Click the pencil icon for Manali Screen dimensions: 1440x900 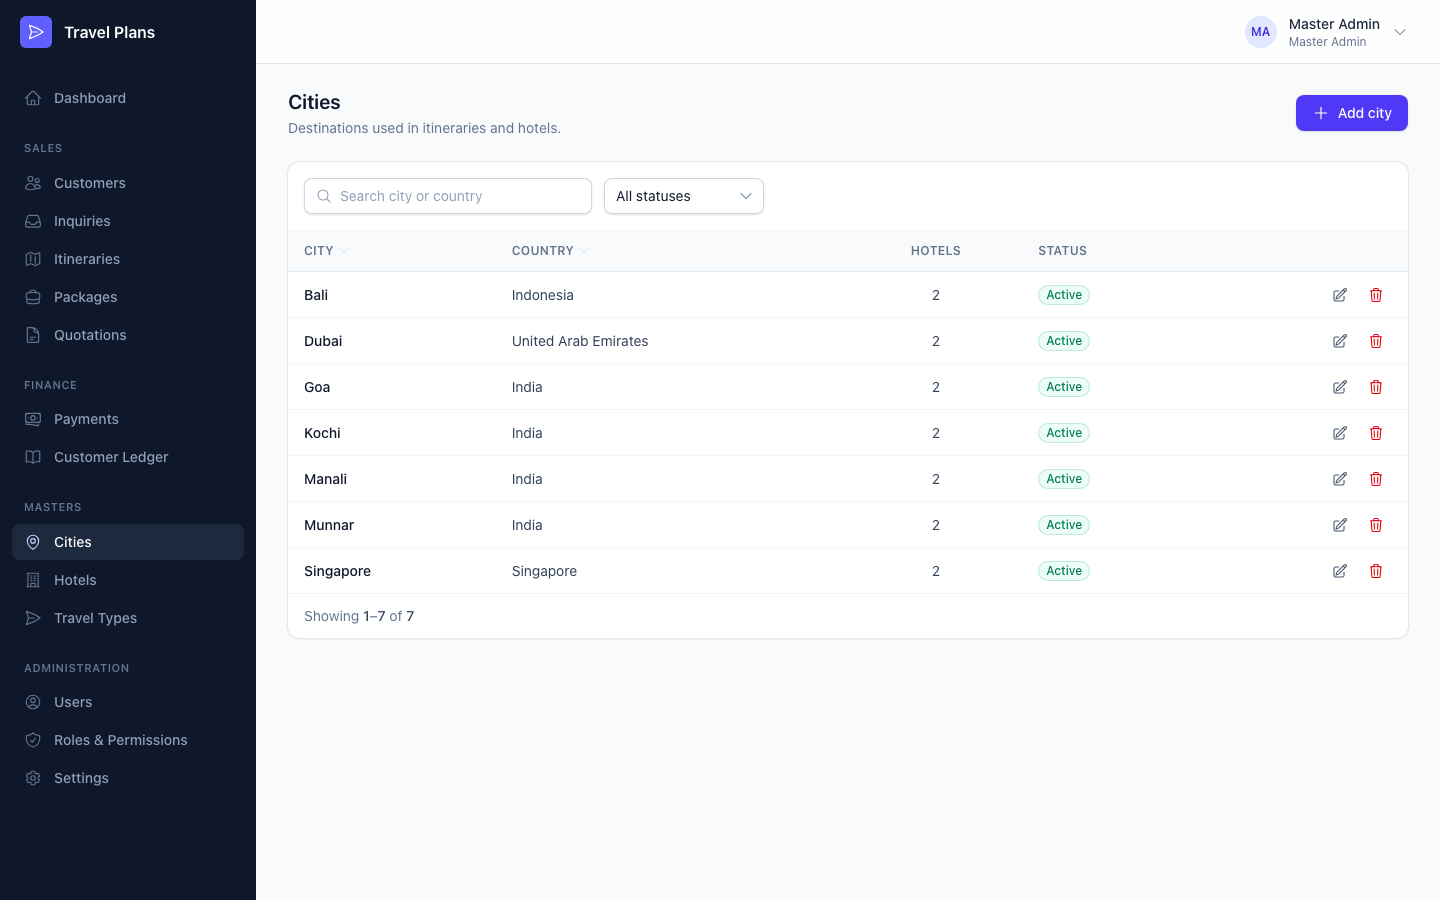tap(1340, 479)
